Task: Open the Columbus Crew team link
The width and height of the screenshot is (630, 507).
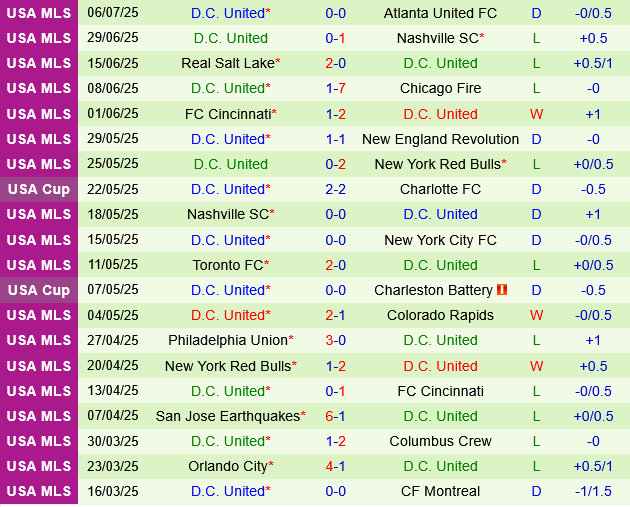Action: 440,441
